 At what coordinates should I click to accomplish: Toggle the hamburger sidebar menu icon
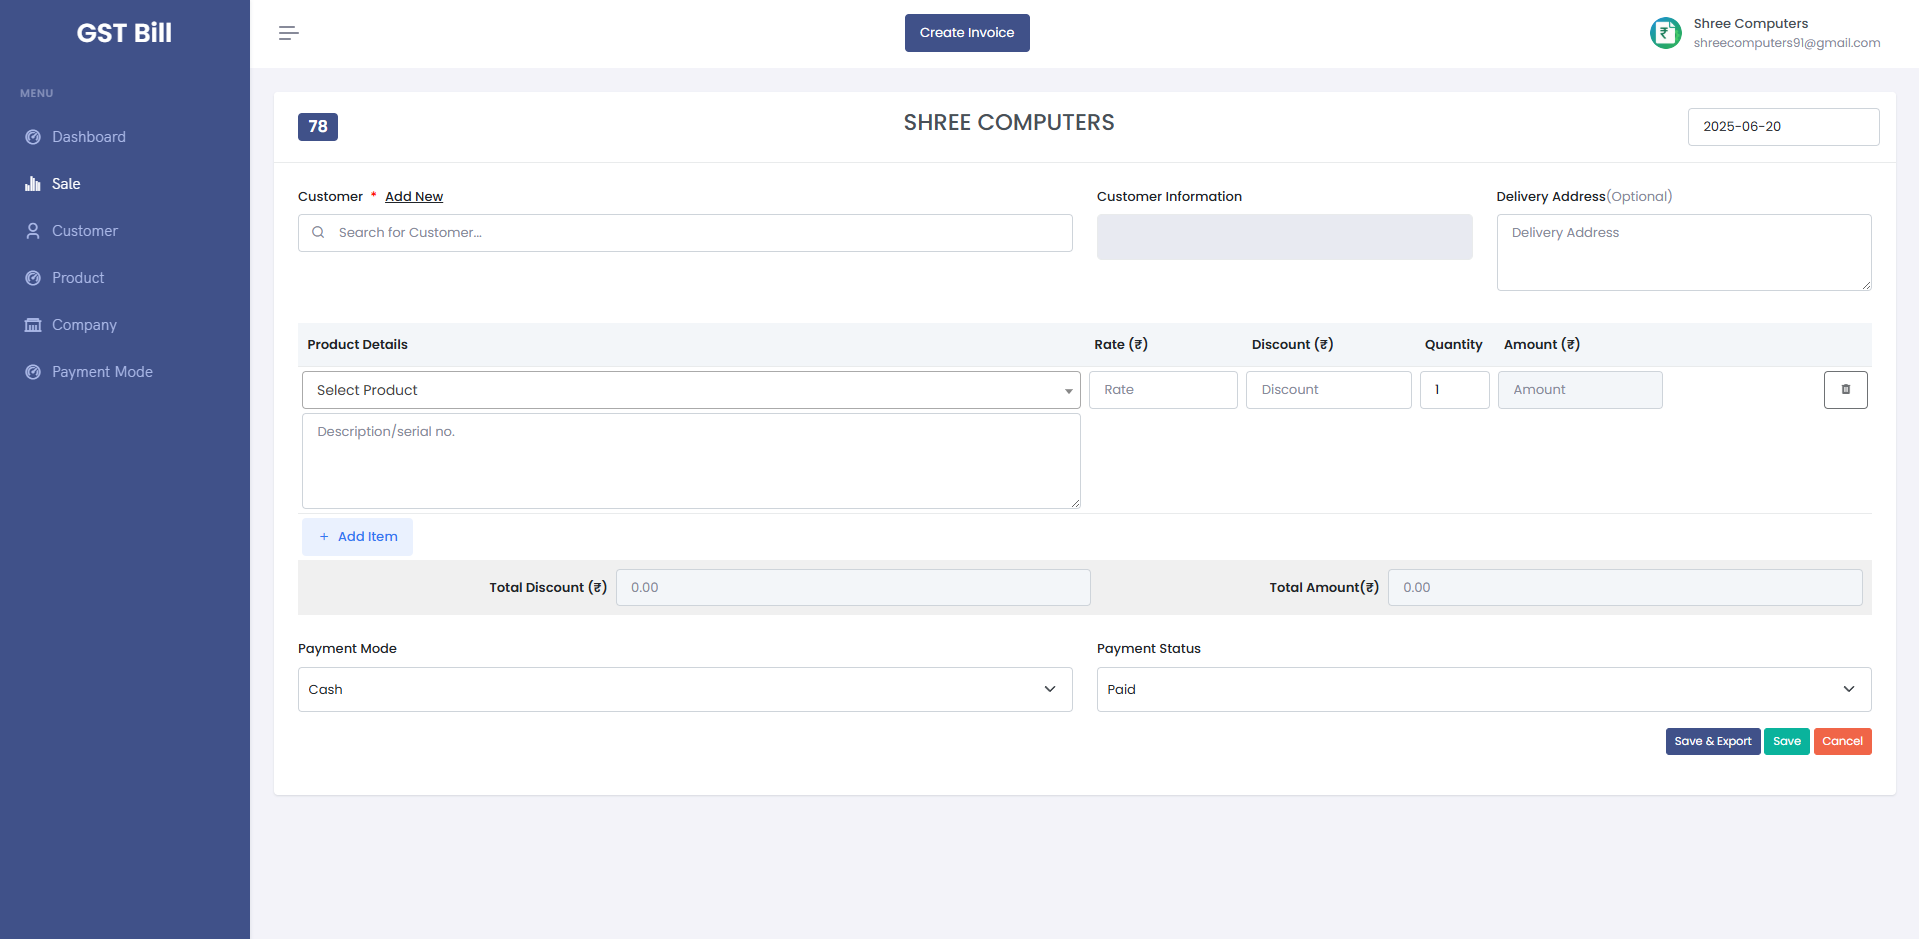[x=288, y=33]
